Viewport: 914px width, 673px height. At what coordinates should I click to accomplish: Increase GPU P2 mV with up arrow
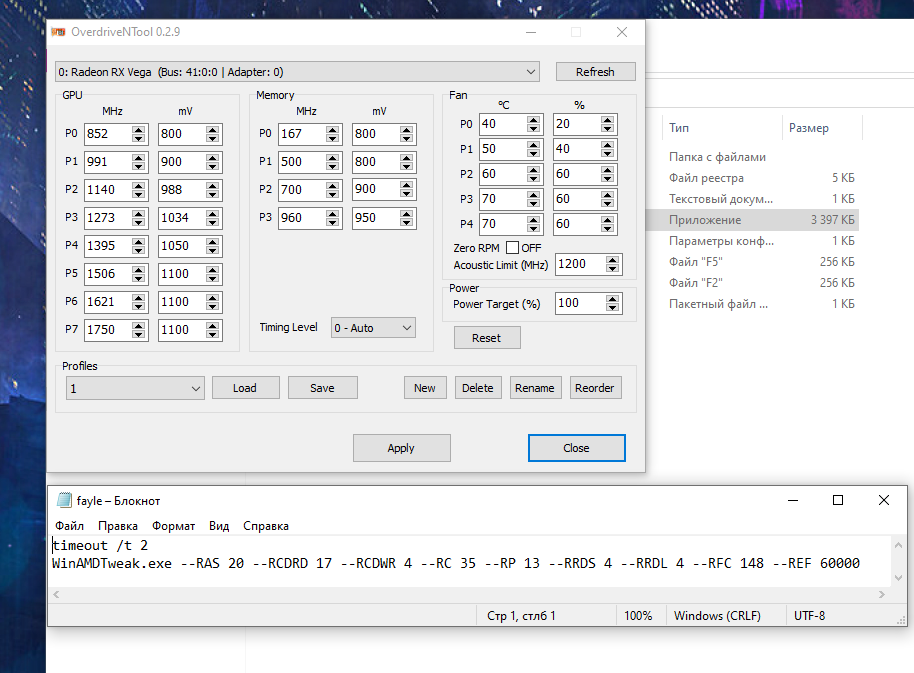coord(213,185)
